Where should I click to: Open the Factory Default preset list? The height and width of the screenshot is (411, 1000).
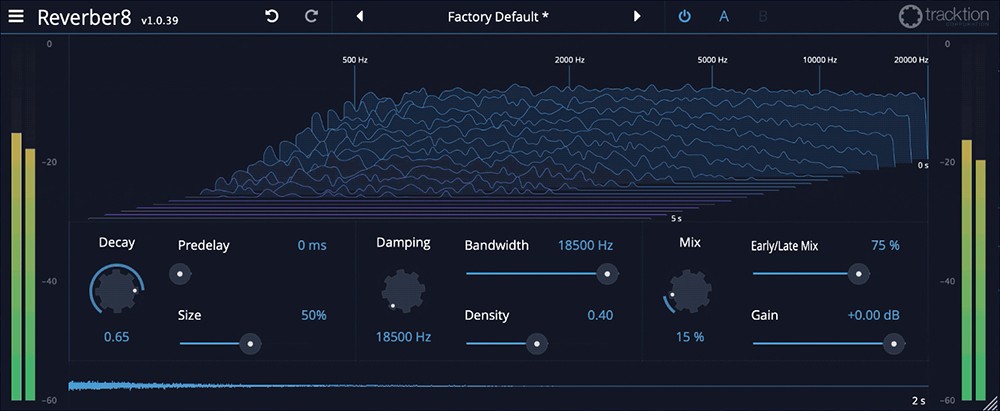(498, 16)
